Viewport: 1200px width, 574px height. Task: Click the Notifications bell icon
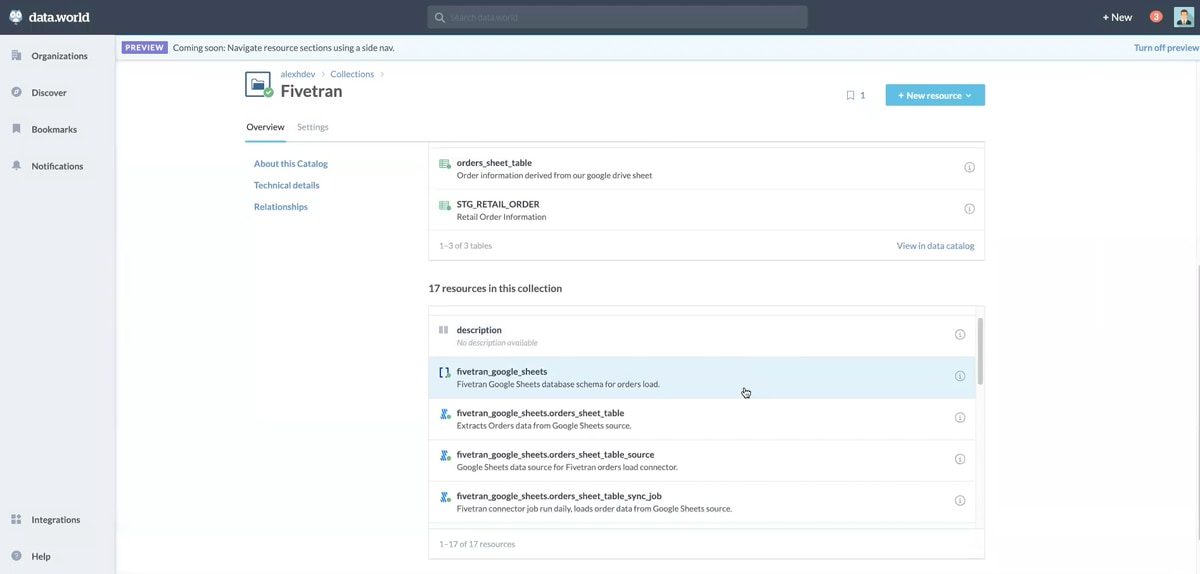16,166
